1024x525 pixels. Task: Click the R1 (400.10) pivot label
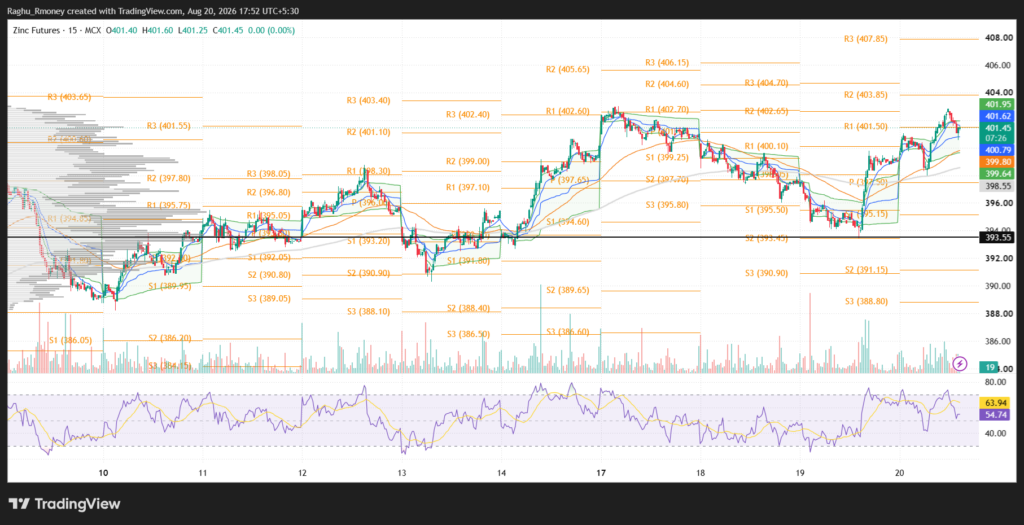click(x=767, y=146)
